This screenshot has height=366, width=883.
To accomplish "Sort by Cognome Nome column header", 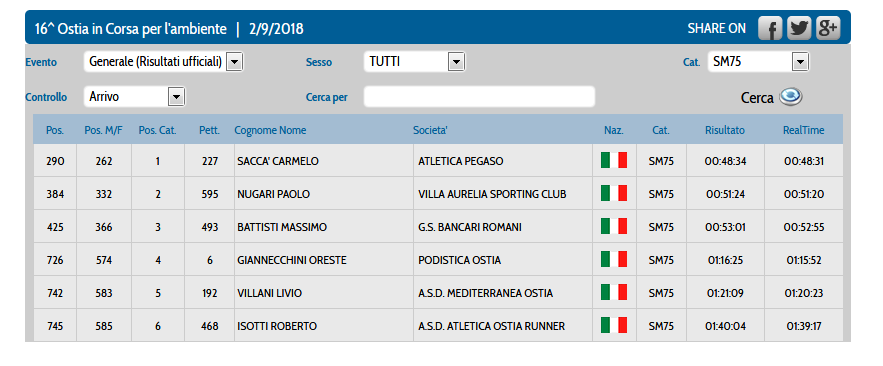I will [270, 130].
